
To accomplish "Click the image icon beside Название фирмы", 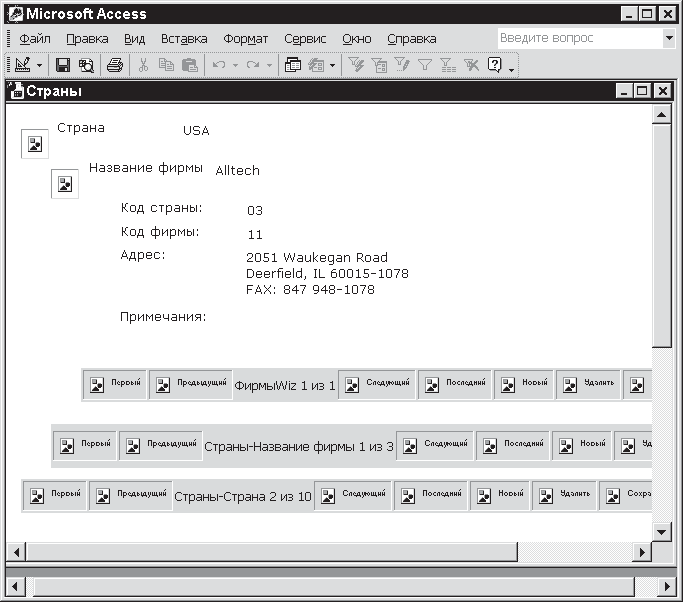I will (65, 184).
